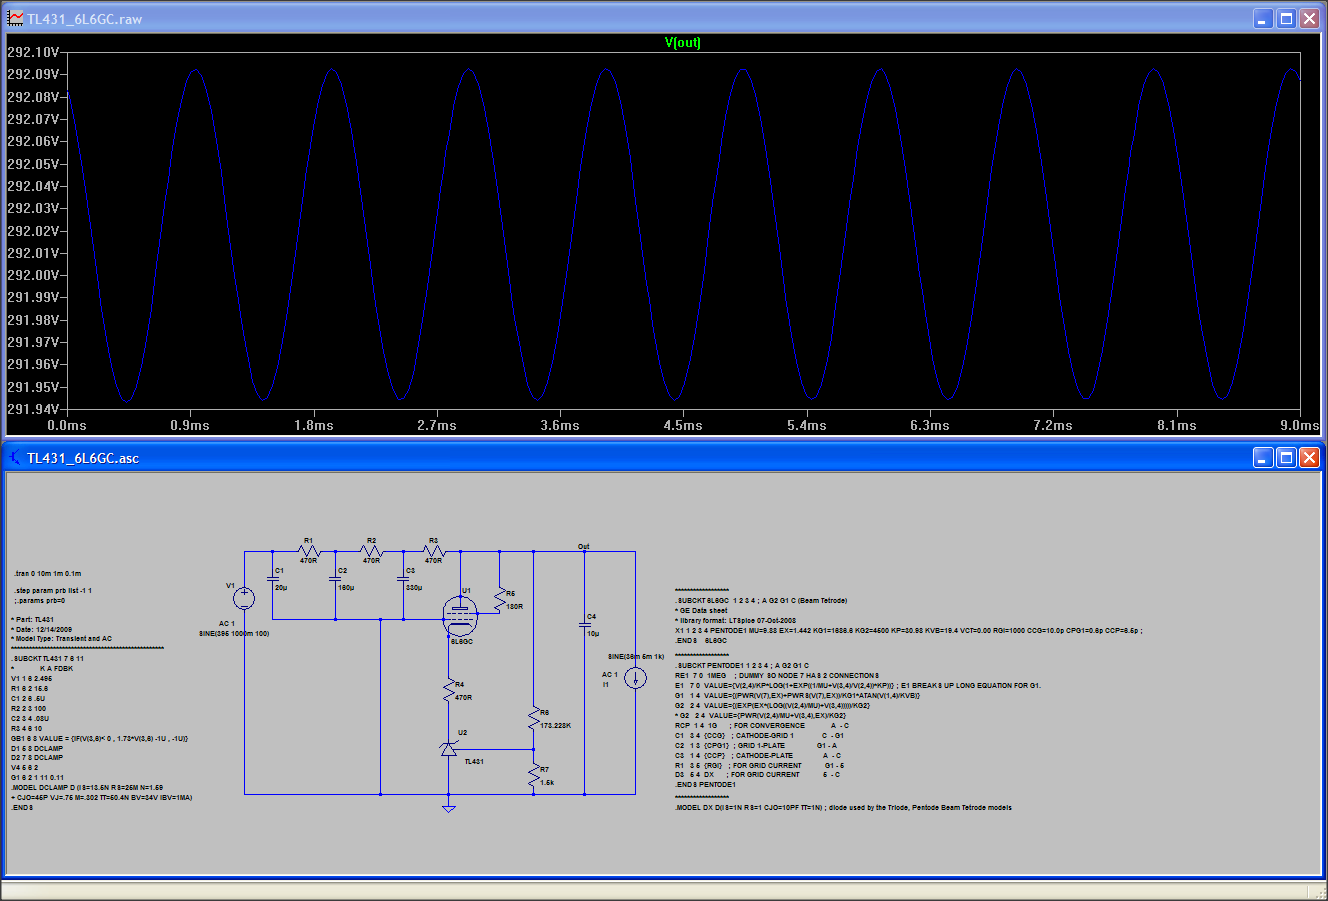Click the .MODEL DX diode line
Image resolution: width=1328 pixels, height=901 pixels.
[x=843, y=808]
